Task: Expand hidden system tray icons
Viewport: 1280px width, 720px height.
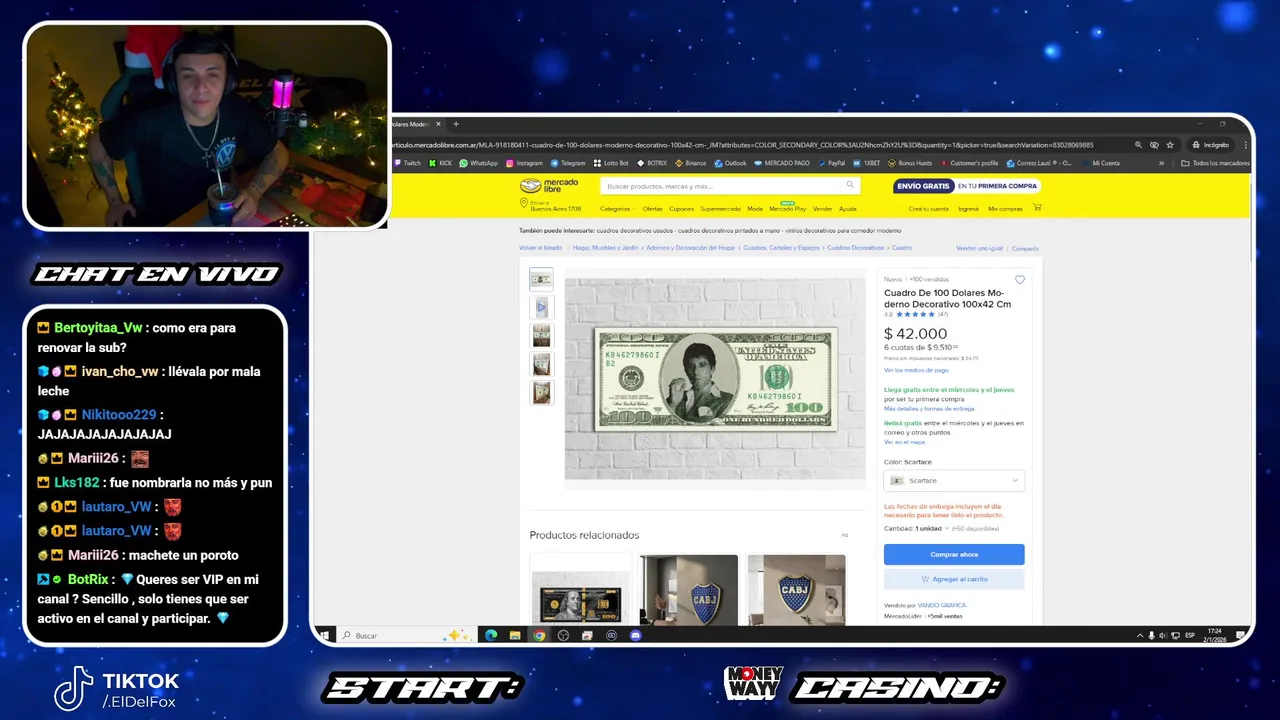Action: (1140, 635)
